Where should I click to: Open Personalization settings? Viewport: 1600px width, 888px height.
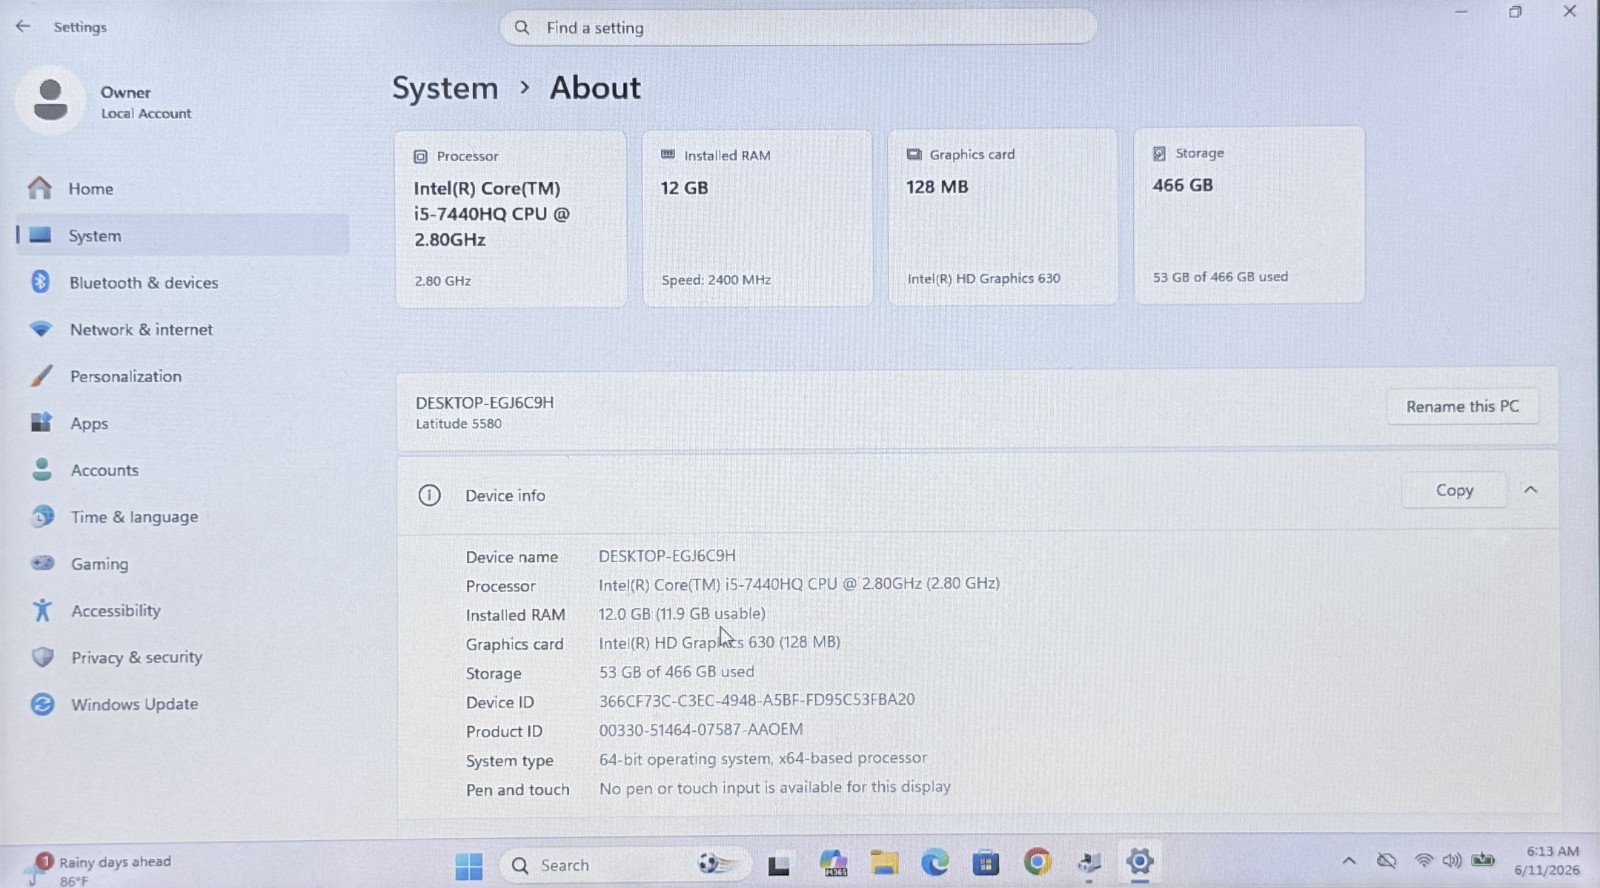pyautogui.click(x=183, y=376)
